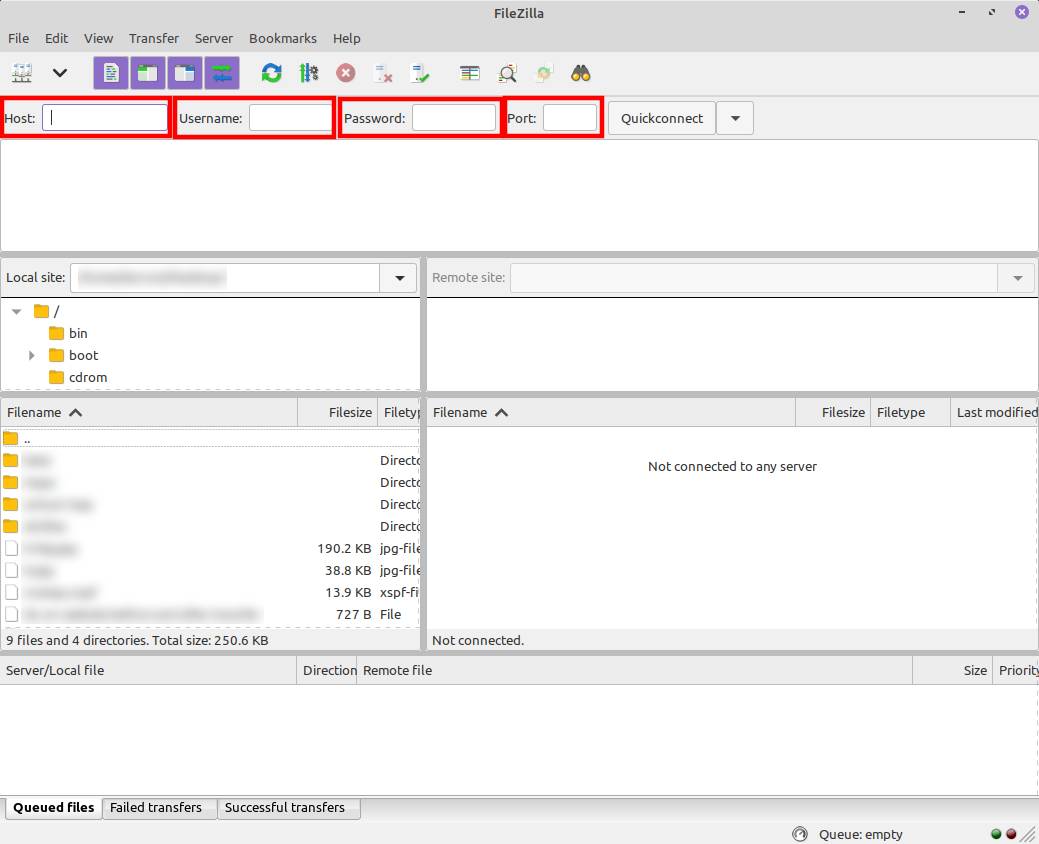Toggle synchronized browsing
Viewport: 1039px width, 844px height.
(544, 73)
